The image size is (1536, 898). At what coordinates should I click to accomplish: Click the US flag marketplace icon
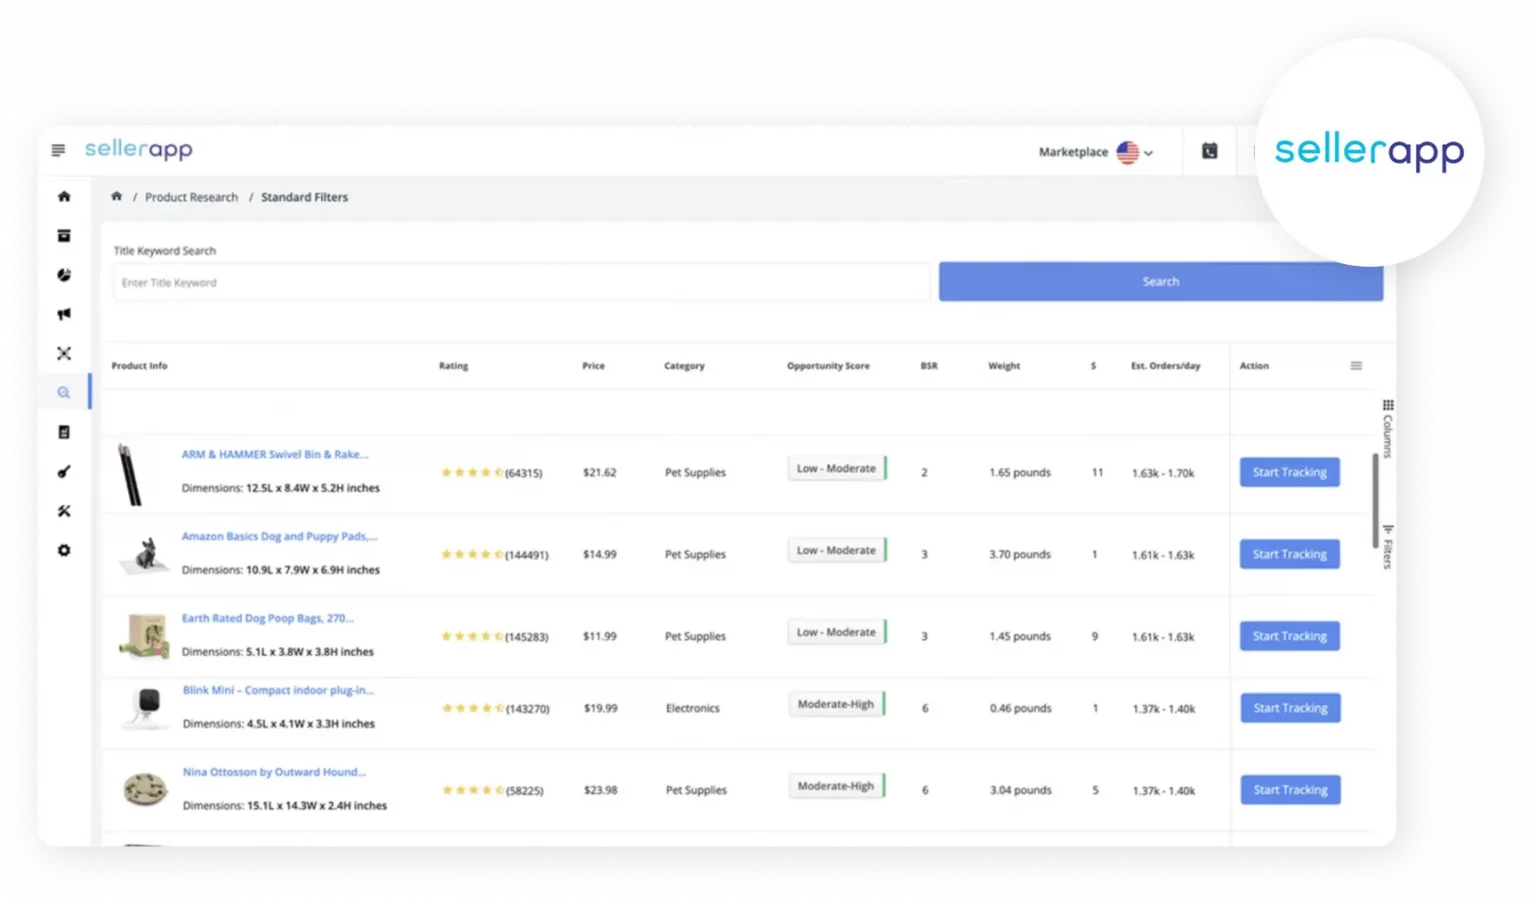1128,152
